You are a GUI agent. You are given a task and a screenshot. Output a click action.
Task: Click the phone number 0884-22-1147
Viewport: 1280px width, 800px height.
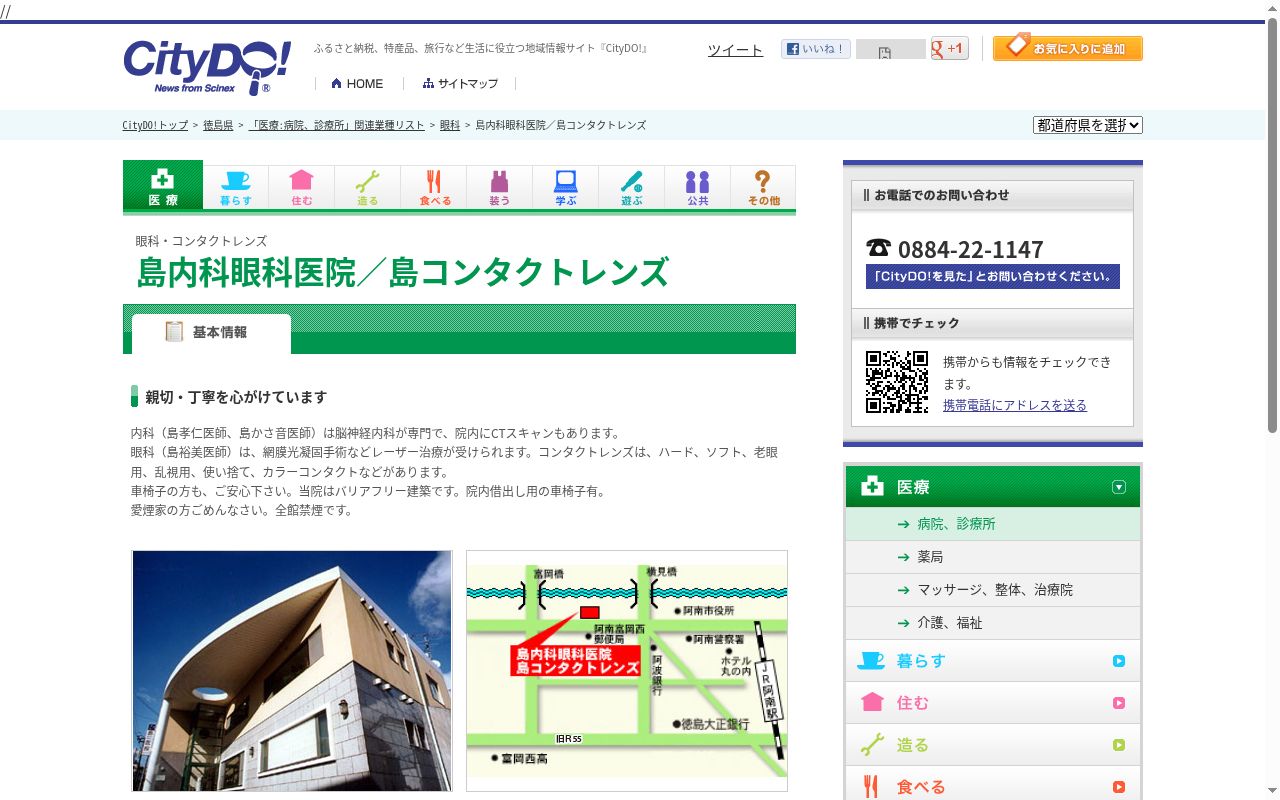point(970,249)
